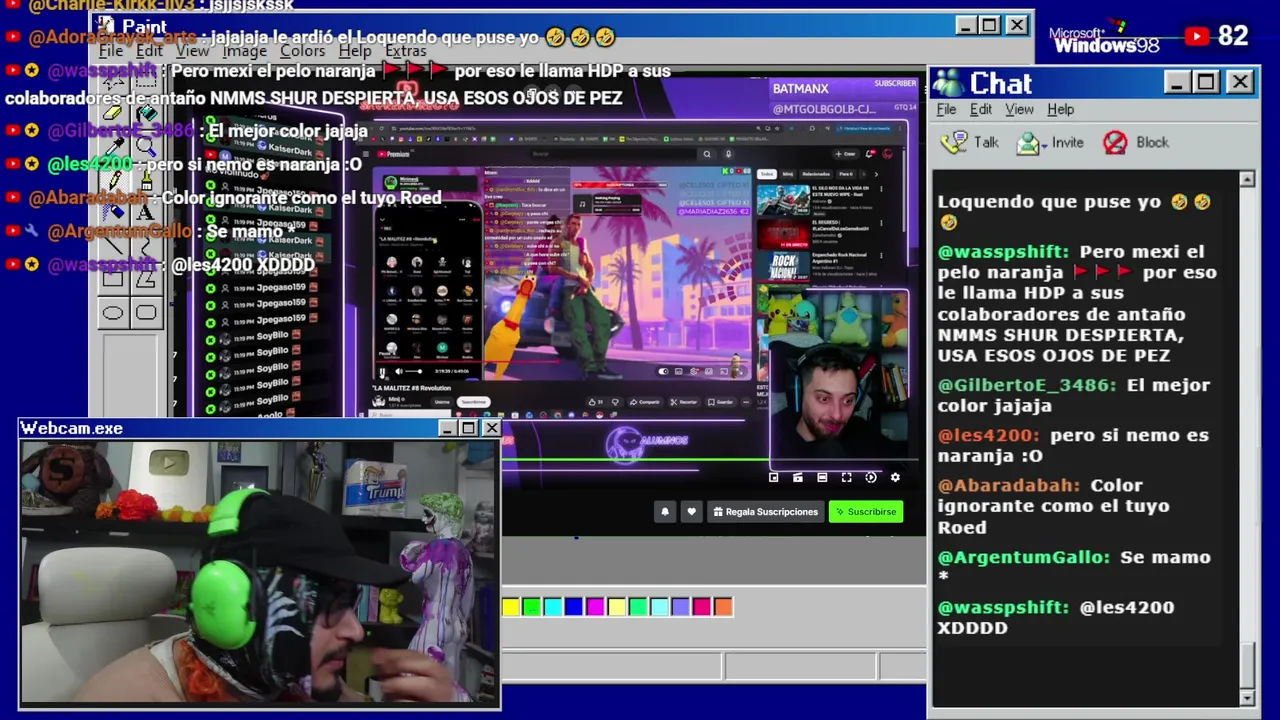This screenshot has height=720, width=1280.
Task: Select the Text tool in Paint
Action: coord(146,211)
